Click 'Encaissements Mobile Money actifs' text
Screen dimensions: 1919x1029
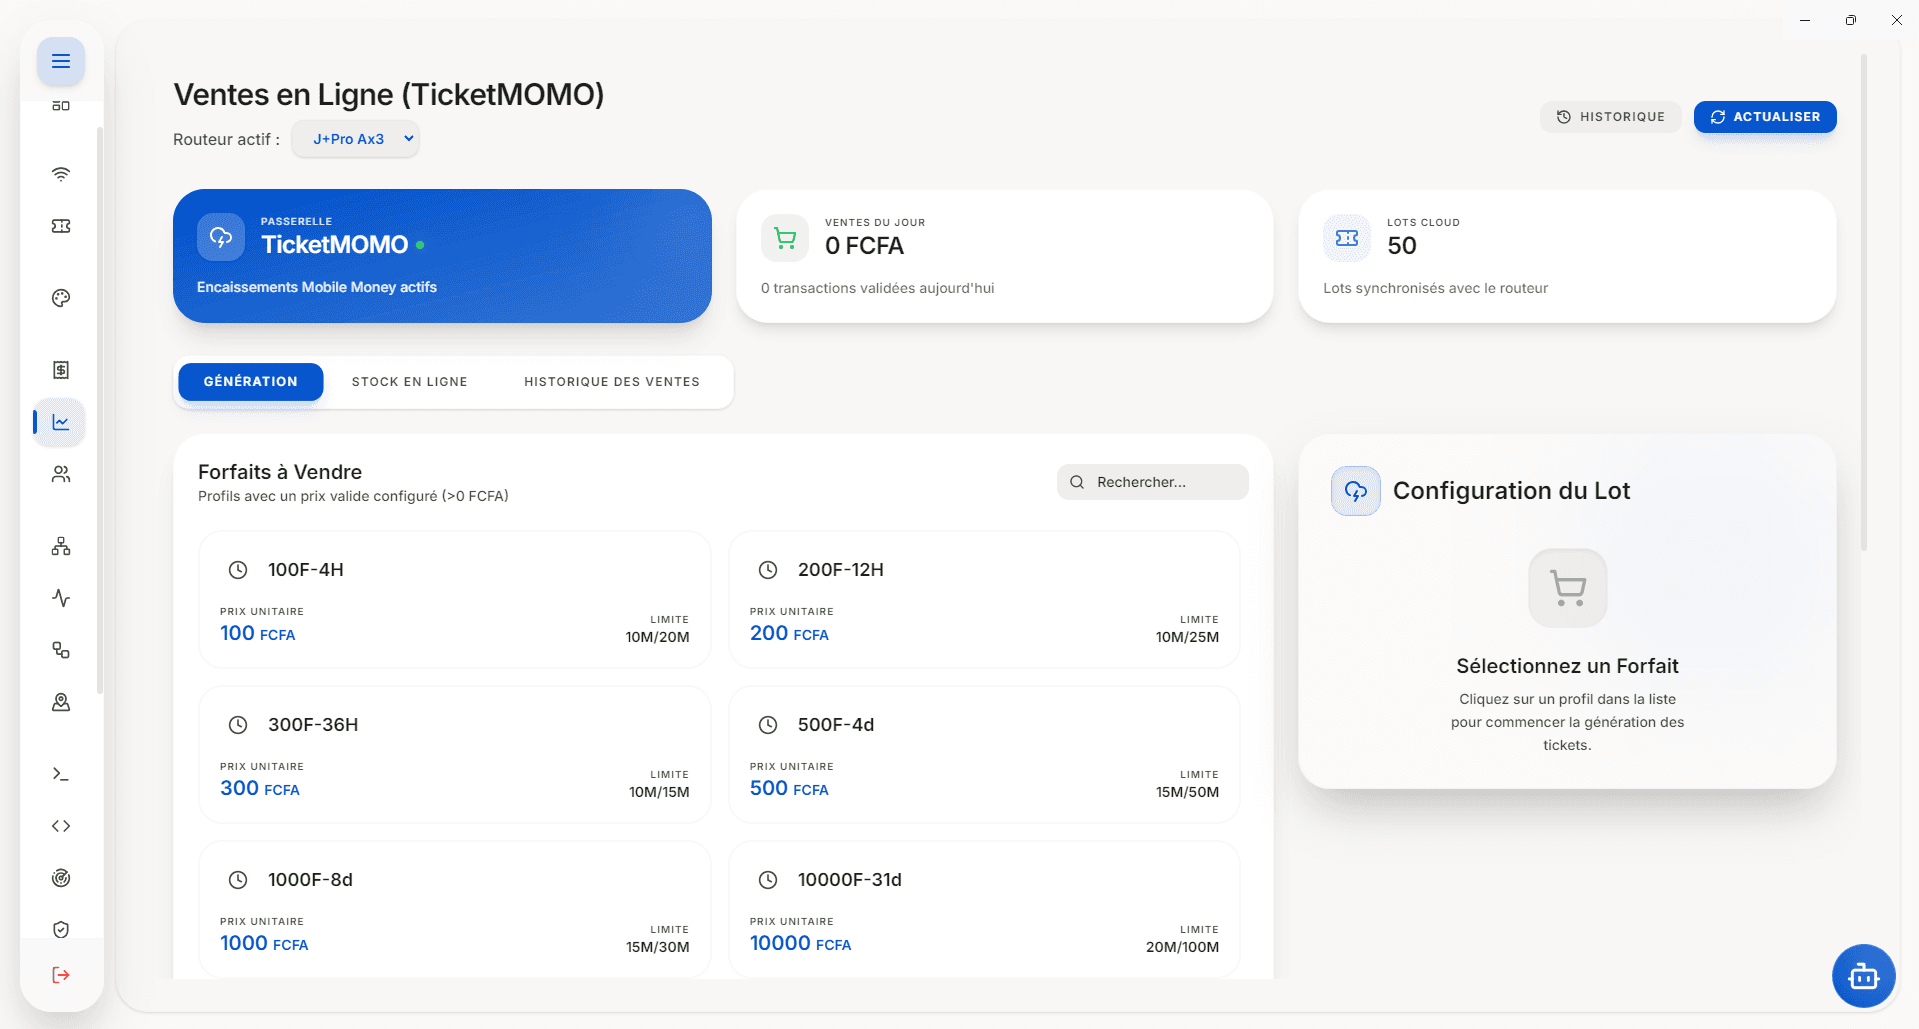click(317, 287)
